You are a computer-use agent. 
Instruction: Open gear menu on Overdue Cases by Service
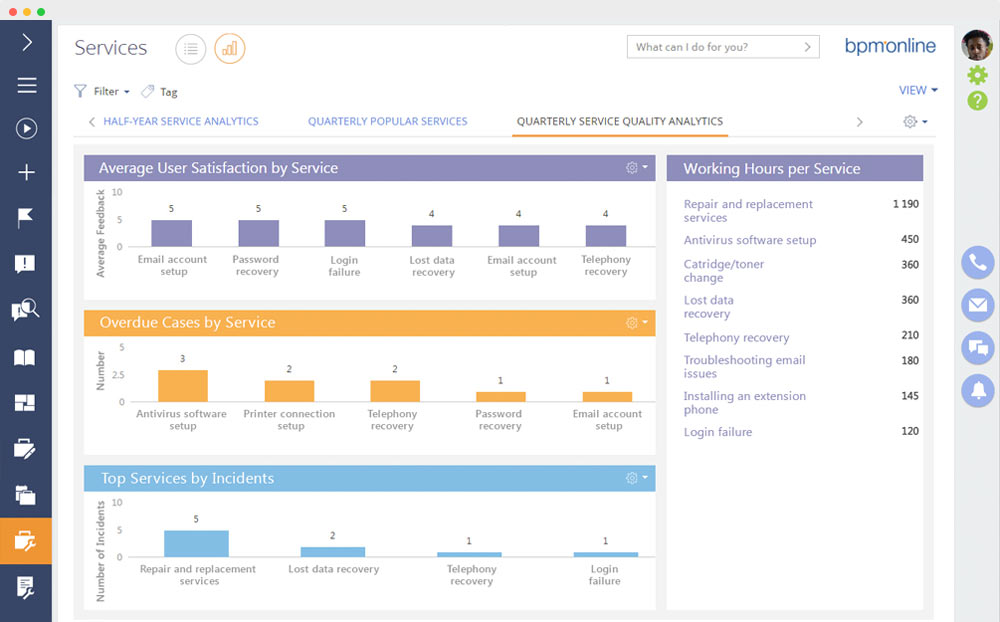pyautogui.click(x=636, y=323)
